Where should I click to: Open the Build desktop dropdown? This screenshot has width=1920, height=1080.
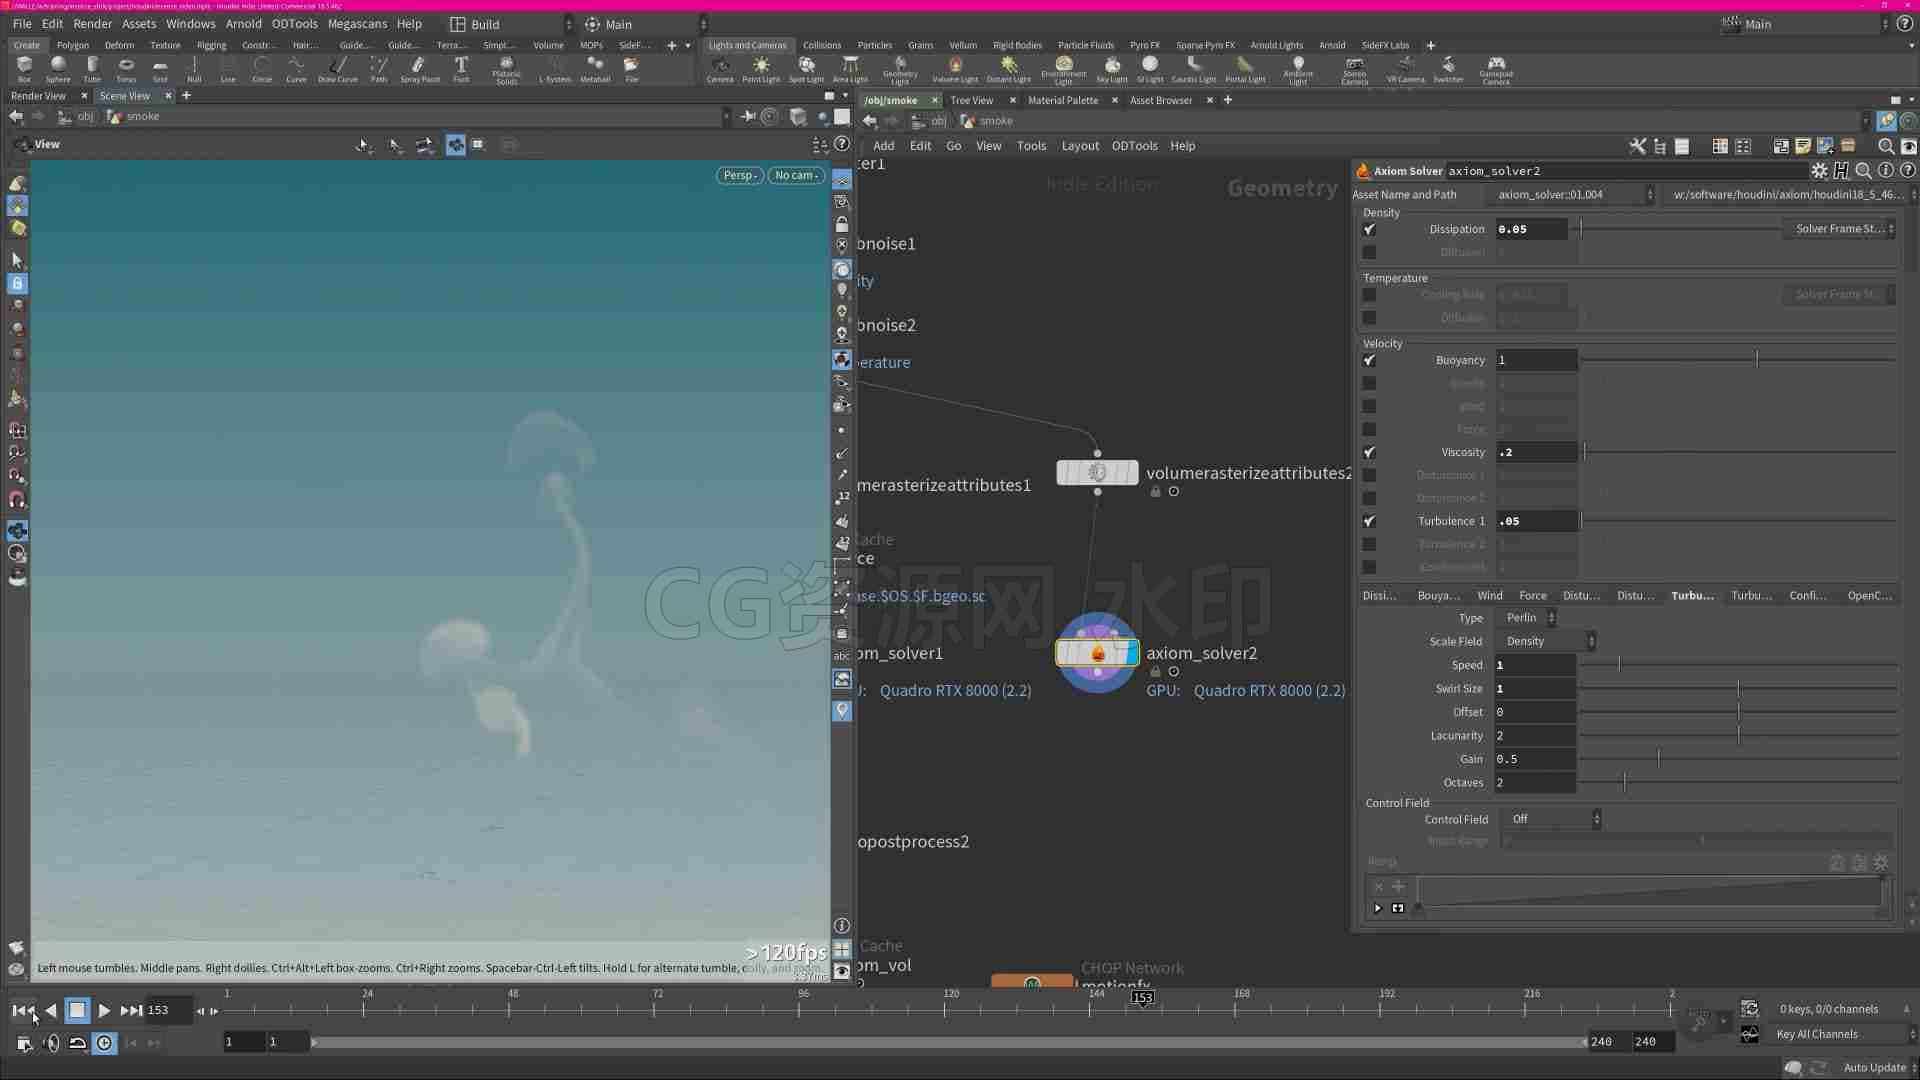[x=509, y=24]
